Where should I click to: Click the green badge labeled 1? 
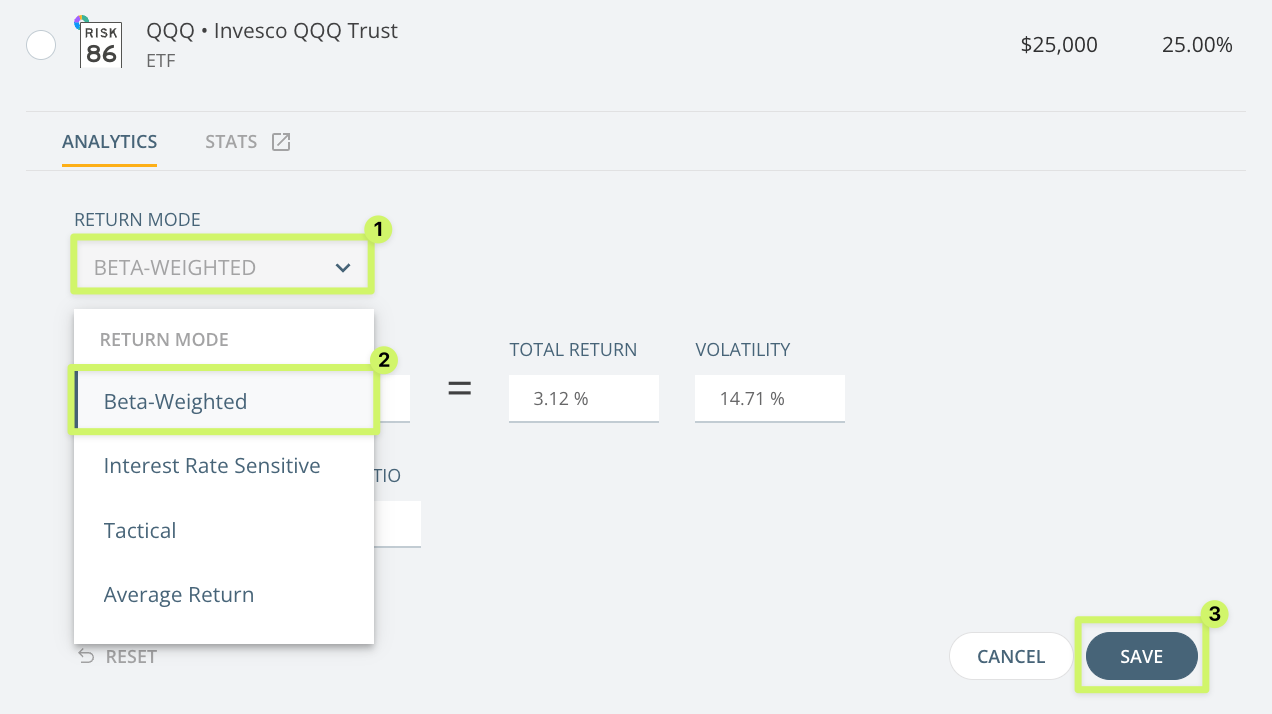coord(377,229)
